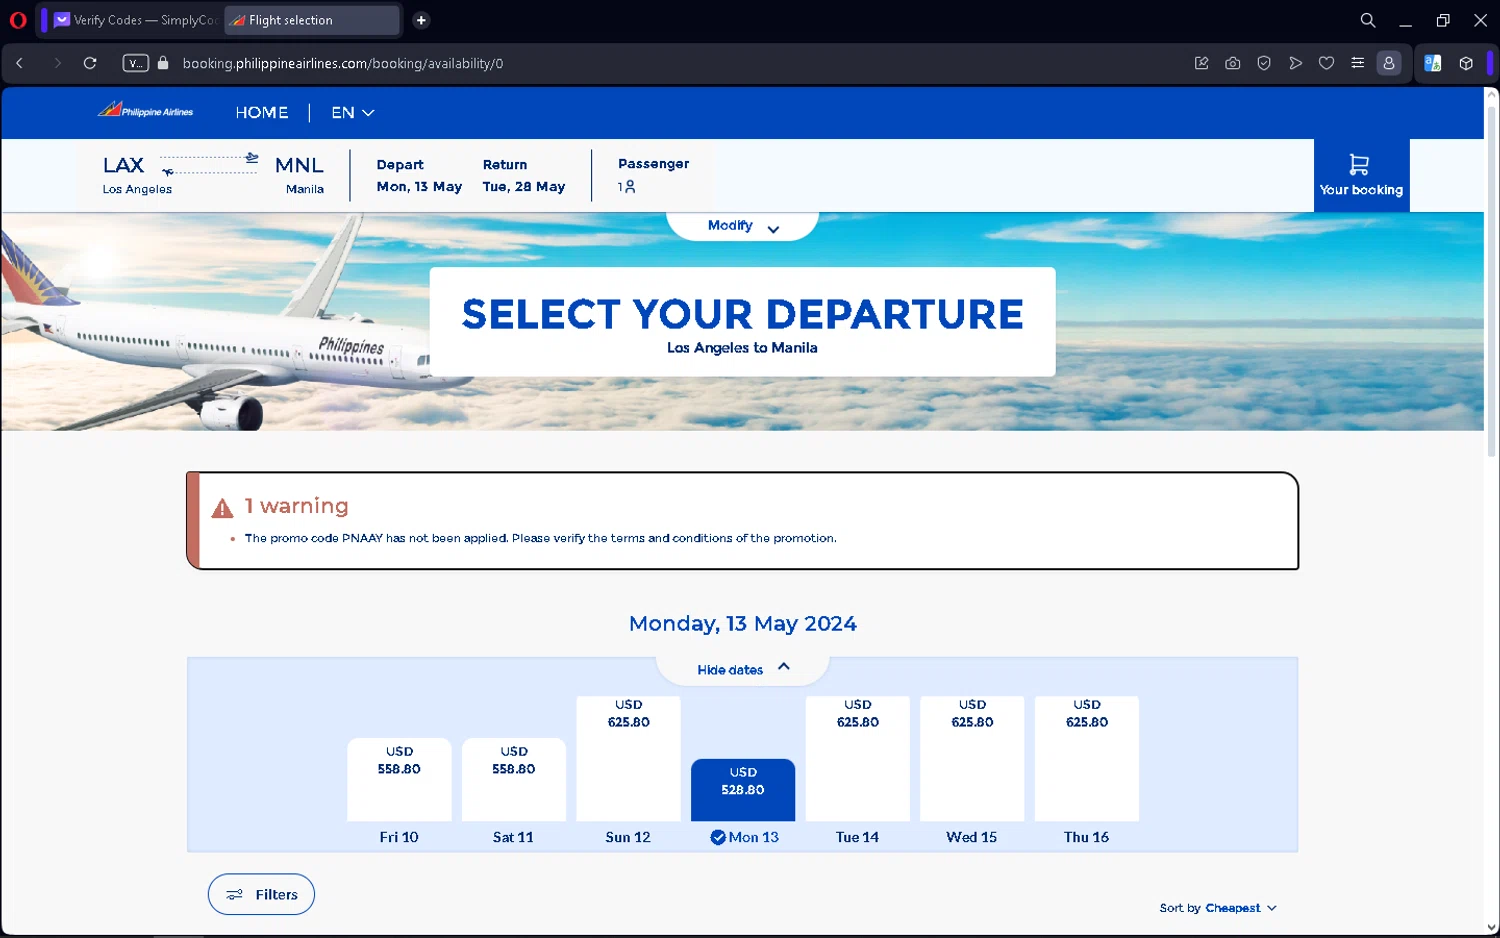Viewport: 1500px width, 938px height.
Task: Click the send flow arrow icon
Action: 1295,63
